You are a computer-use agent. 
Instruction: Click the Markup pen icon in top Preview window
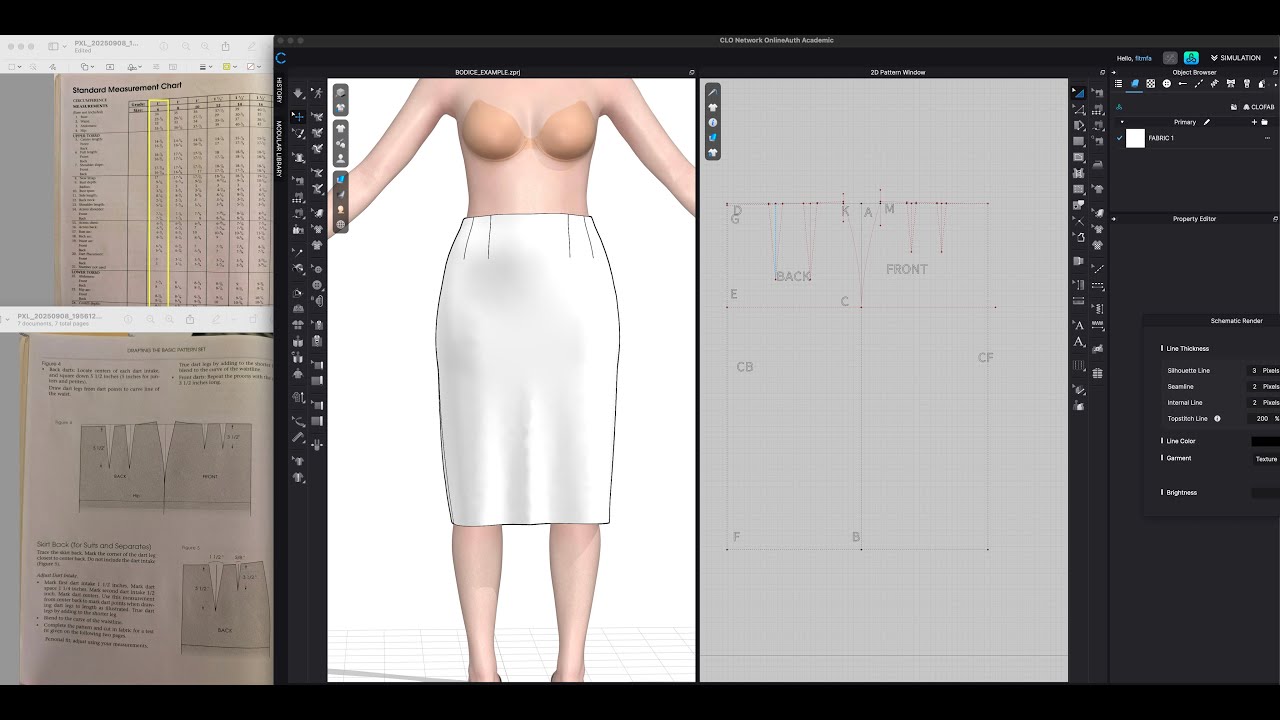[x=252, y=46]
